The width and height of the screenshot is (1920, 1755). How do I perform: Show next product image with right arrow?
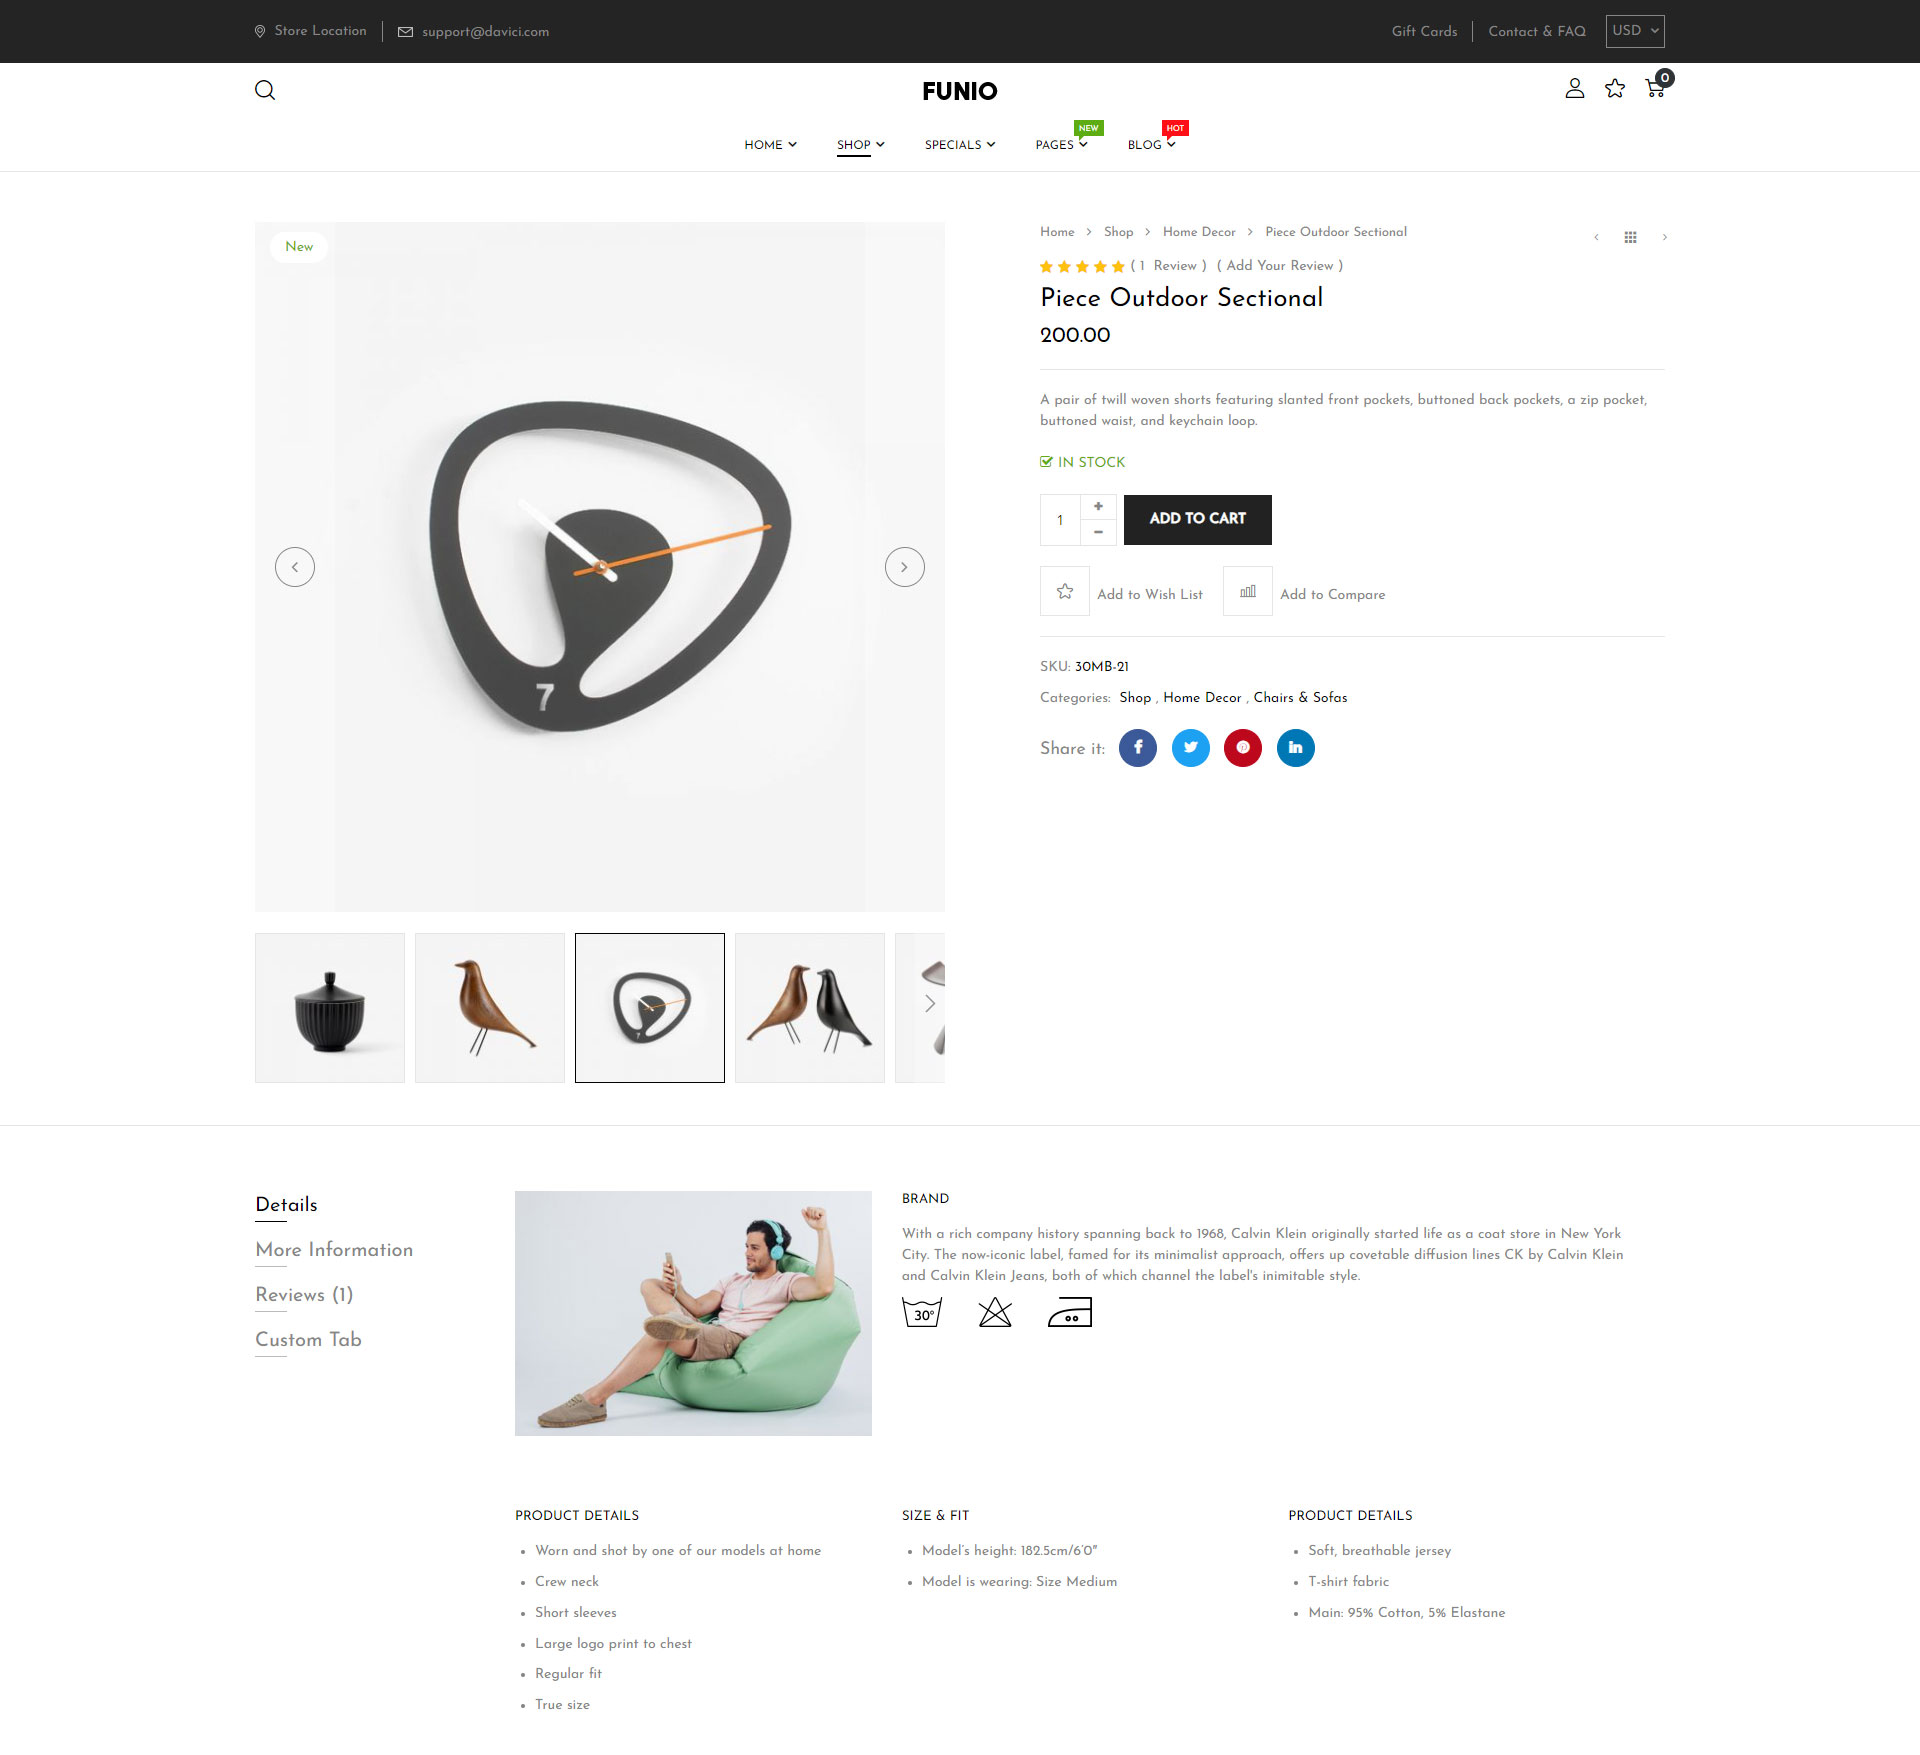905,567
